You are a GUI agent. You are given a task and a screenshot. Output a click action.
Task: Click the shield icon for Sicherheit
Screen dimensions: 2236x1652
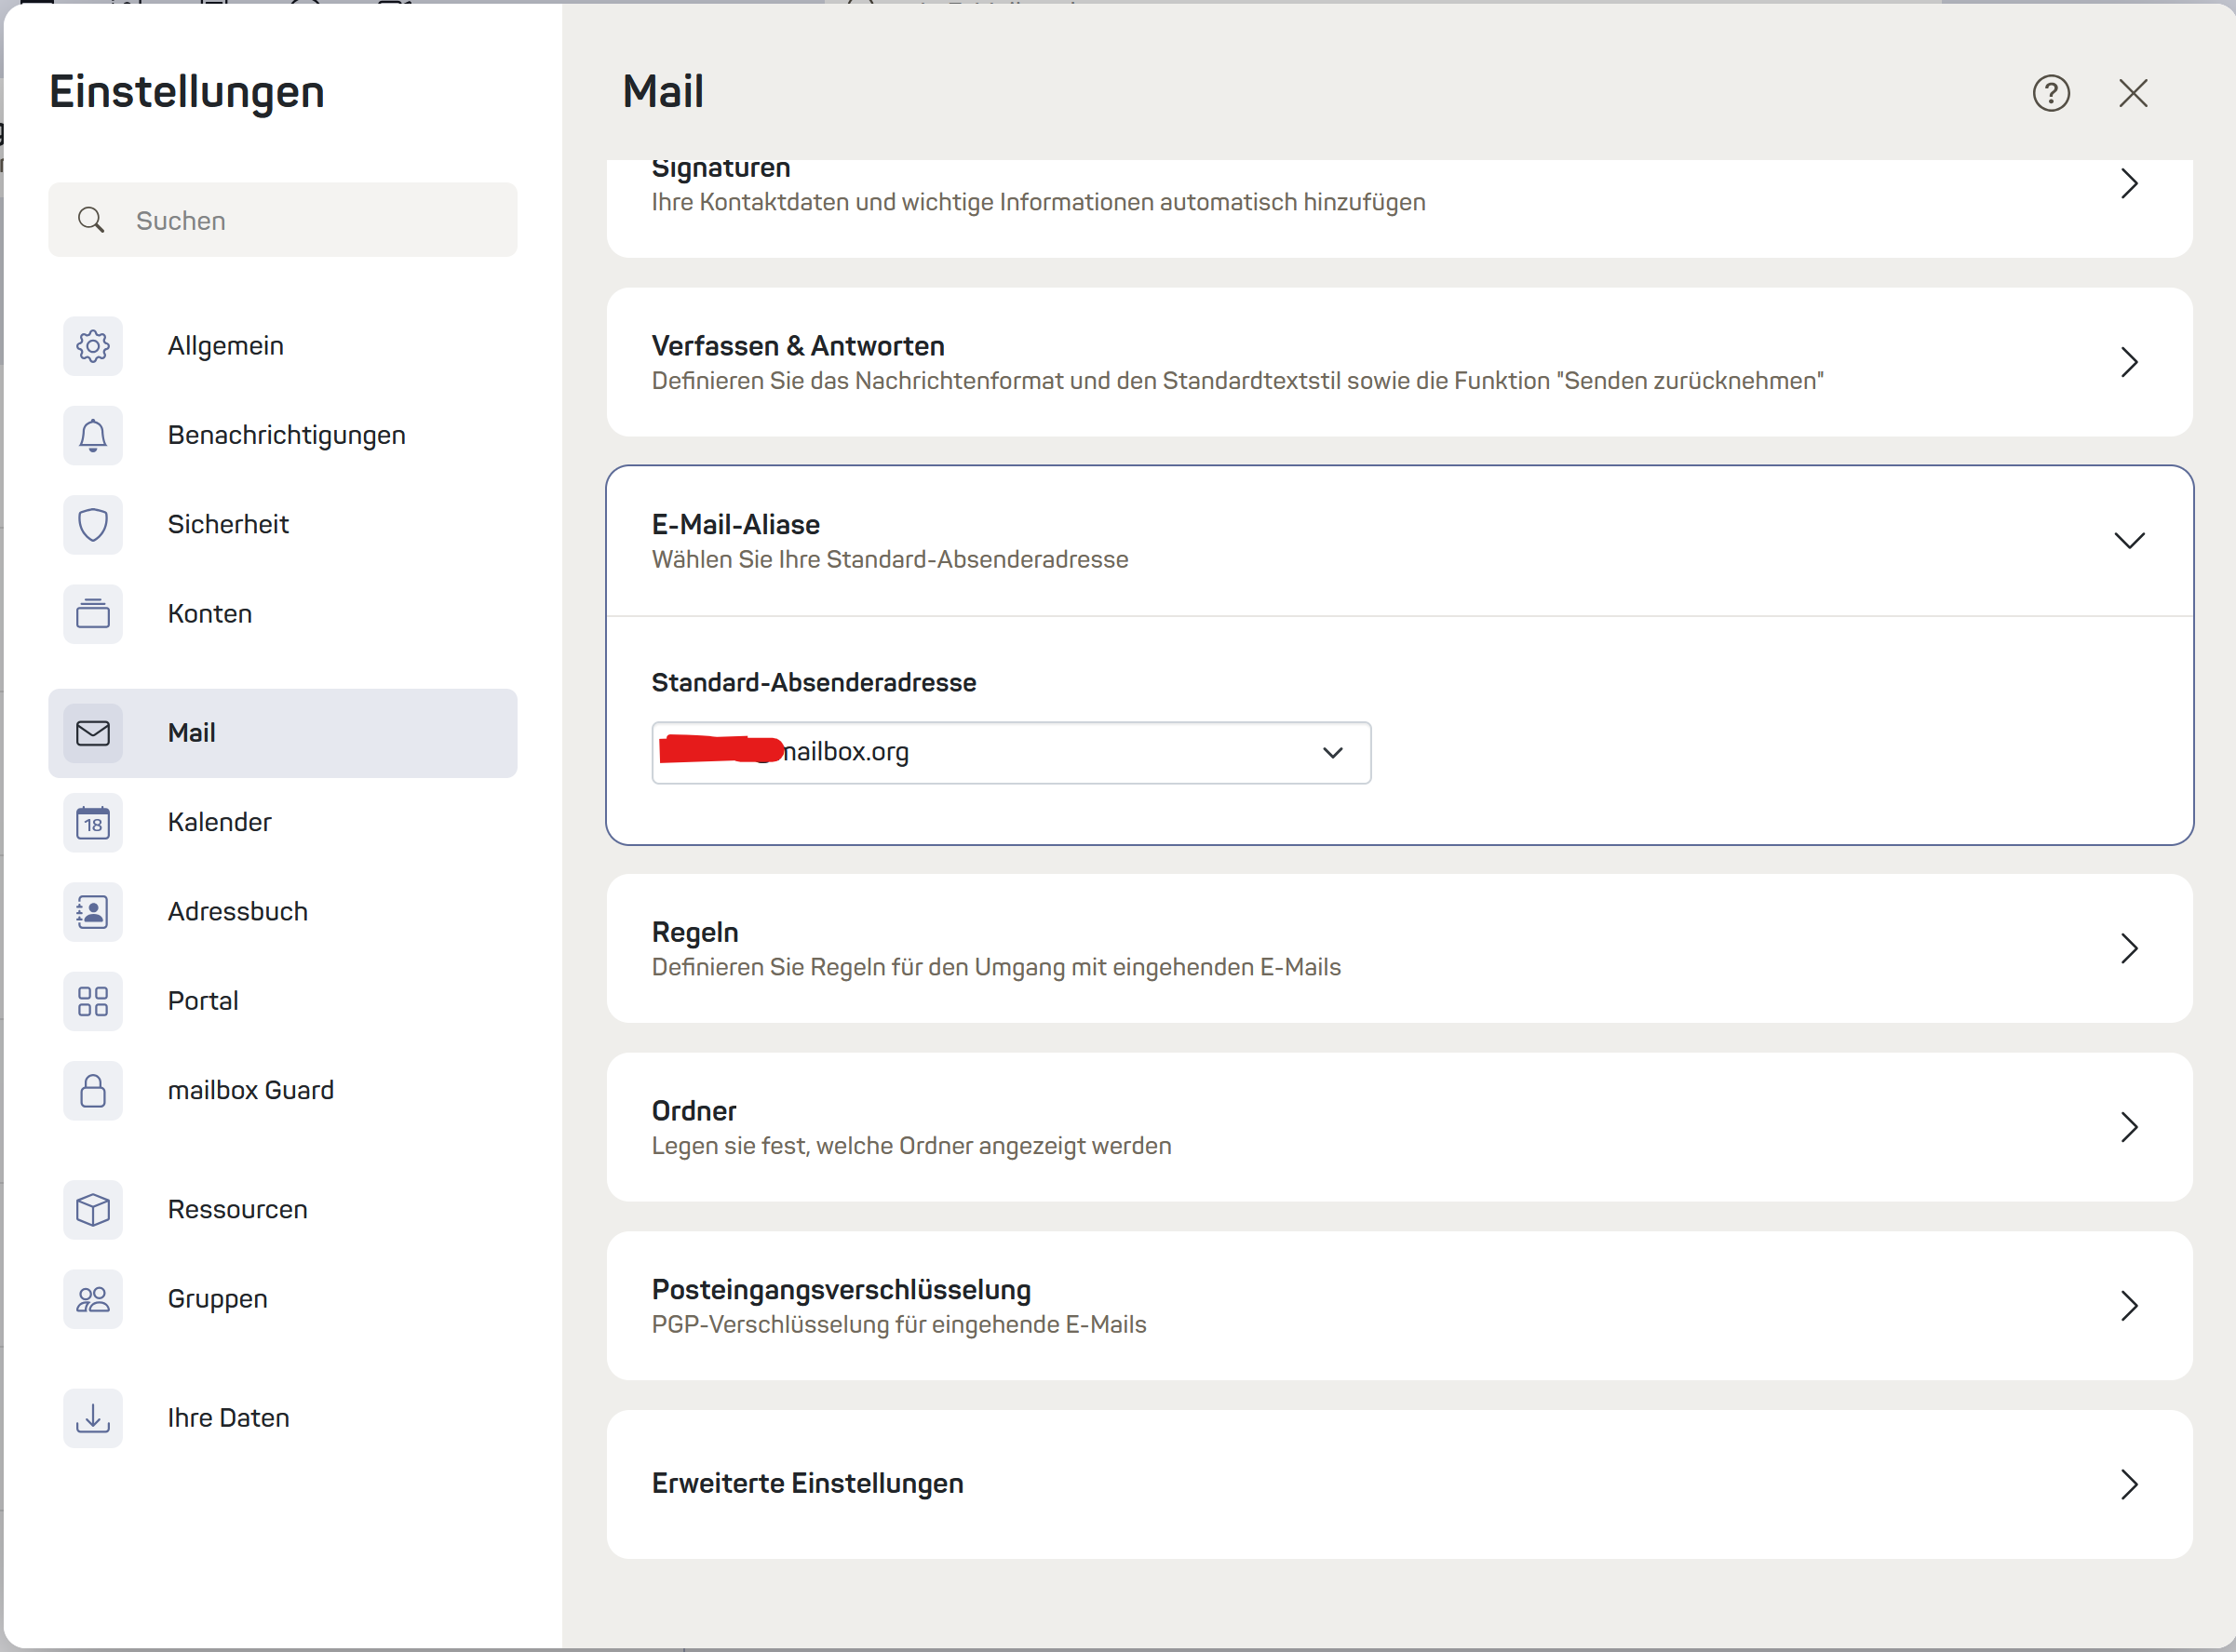tap(93, 524)
